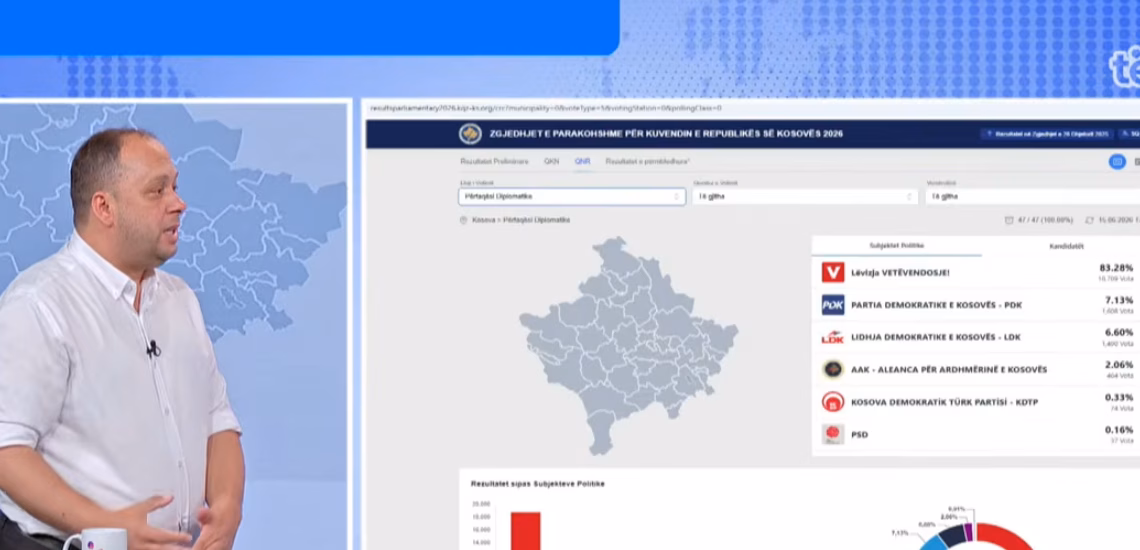Viewport: 1140px width, 550px height.
Task: Click the blue circular view icon near tabs
Action: [x=1117, y=162]
